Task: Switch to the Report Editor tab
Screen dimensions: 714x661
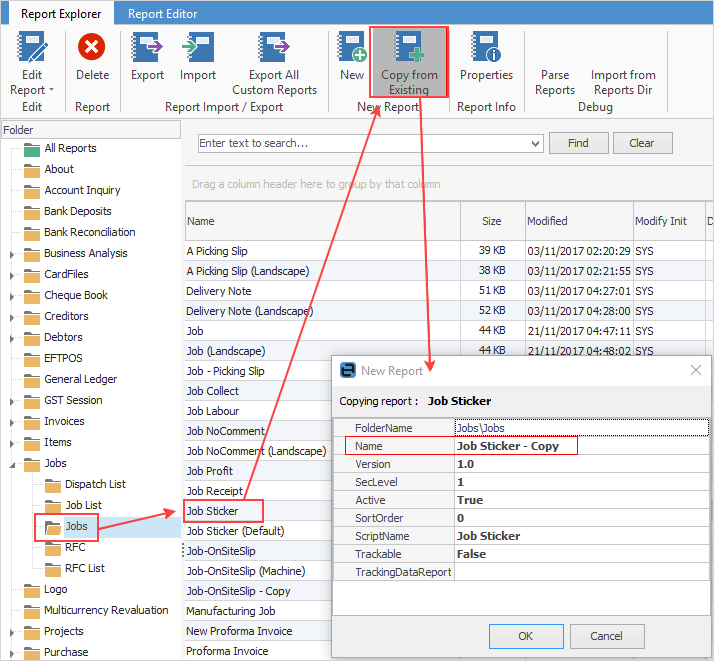Action: (x=162, y=14)
